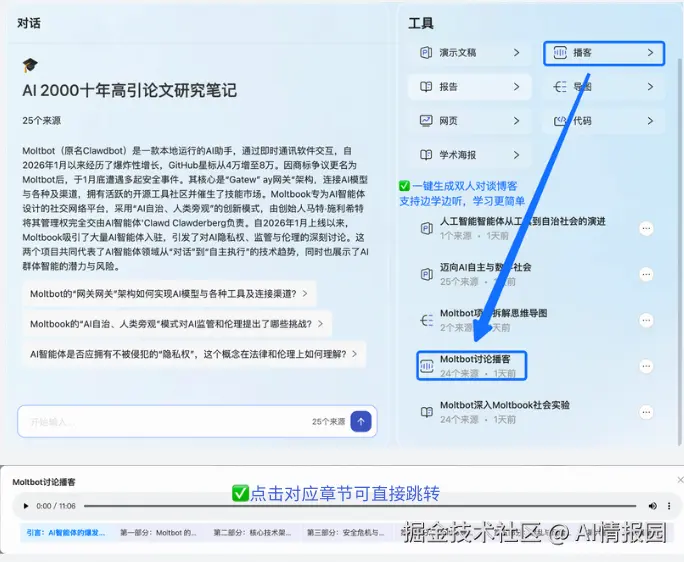
Task: Send message with the blue arrow button
Action: click(x=361, y=422)
